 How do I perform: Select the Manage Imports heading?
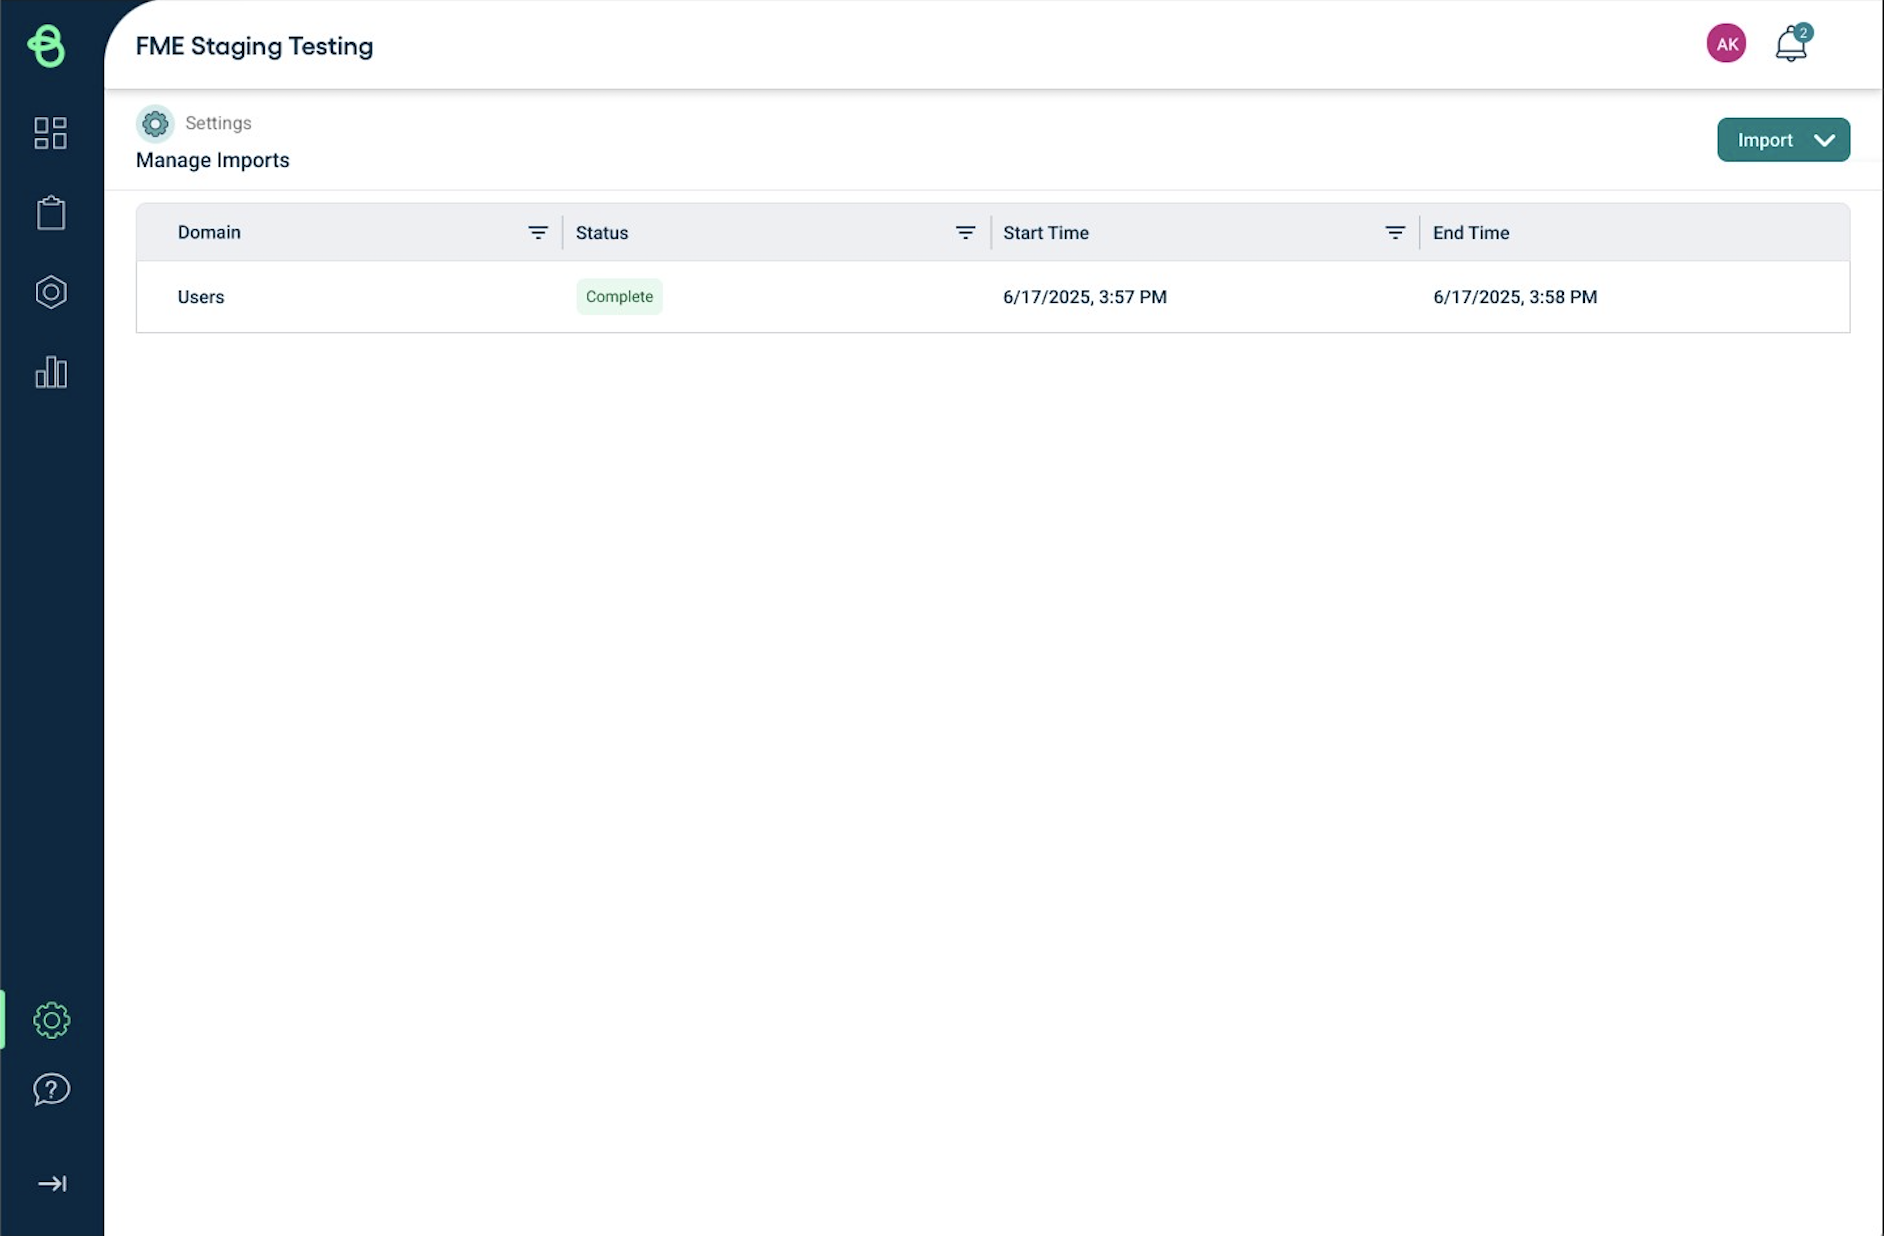point(212,160)
